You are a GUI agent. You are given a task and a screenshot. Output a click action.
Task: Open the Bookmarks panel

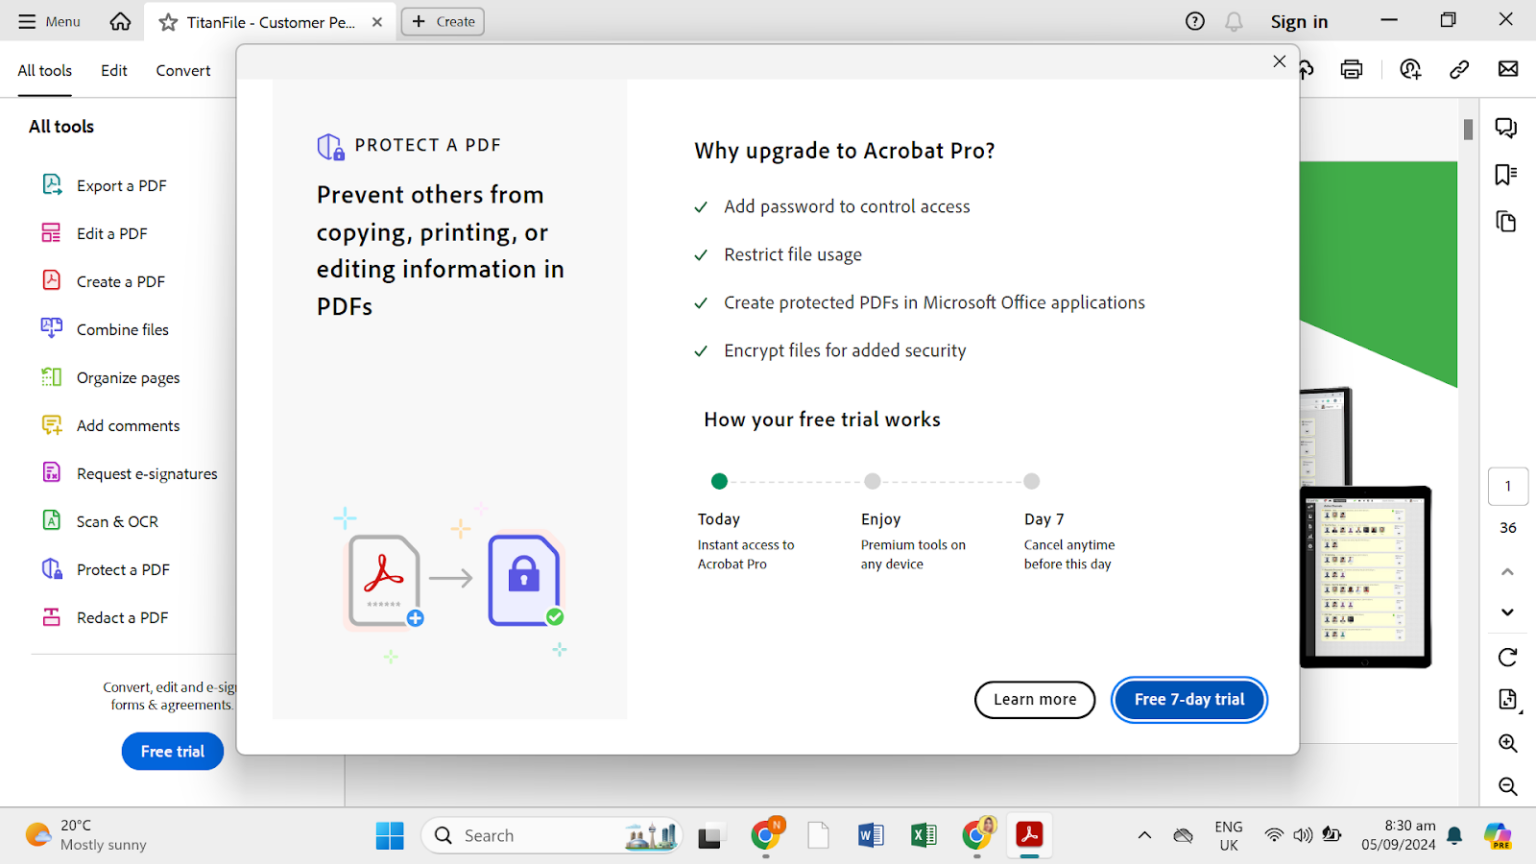pos(1506,174)
